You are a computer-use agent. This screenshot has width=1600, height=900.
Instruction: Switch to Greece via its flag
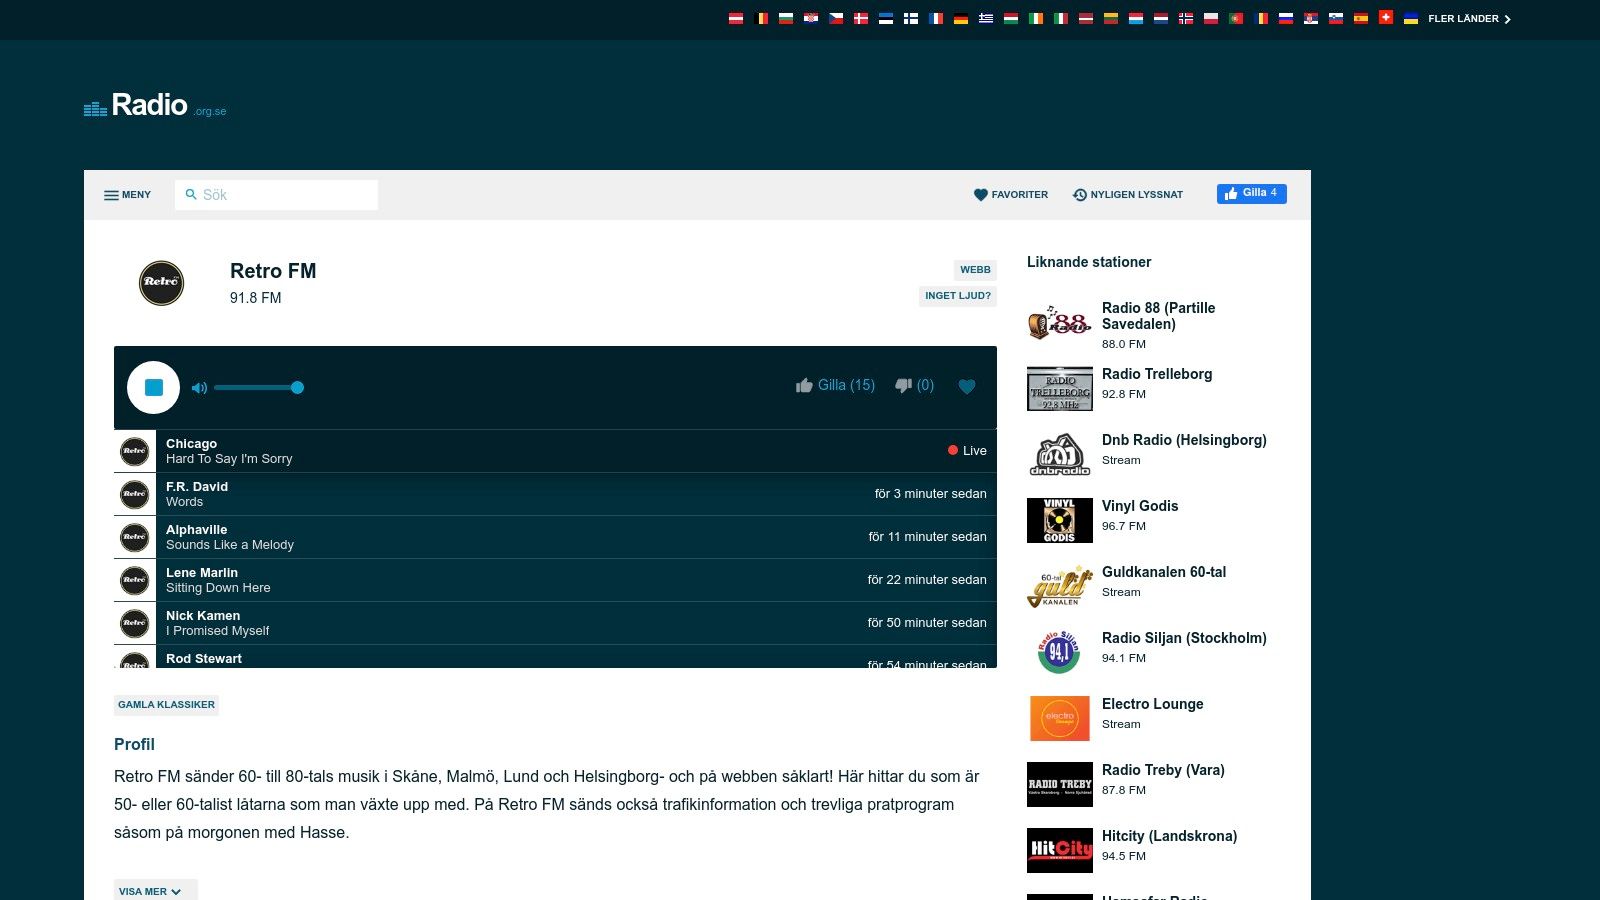[x=986, y=18]
